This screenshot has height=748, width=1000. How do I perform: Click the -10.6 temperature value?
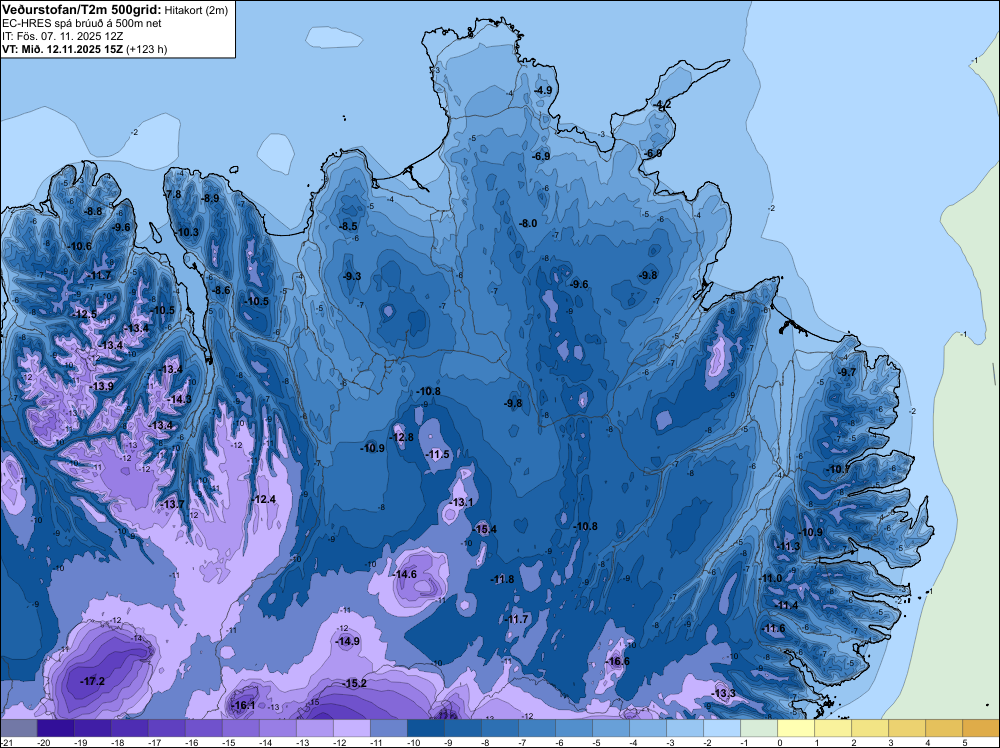click(x=80, y=247)
